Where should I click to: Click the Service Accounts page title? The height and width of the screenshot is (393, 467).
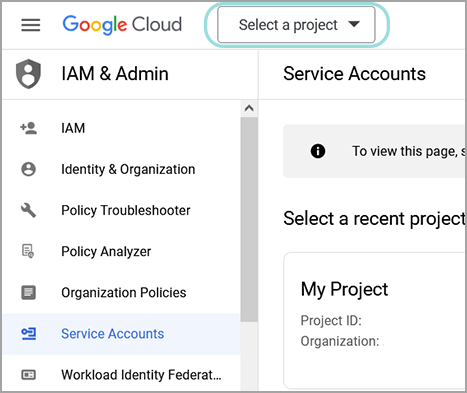354,74
